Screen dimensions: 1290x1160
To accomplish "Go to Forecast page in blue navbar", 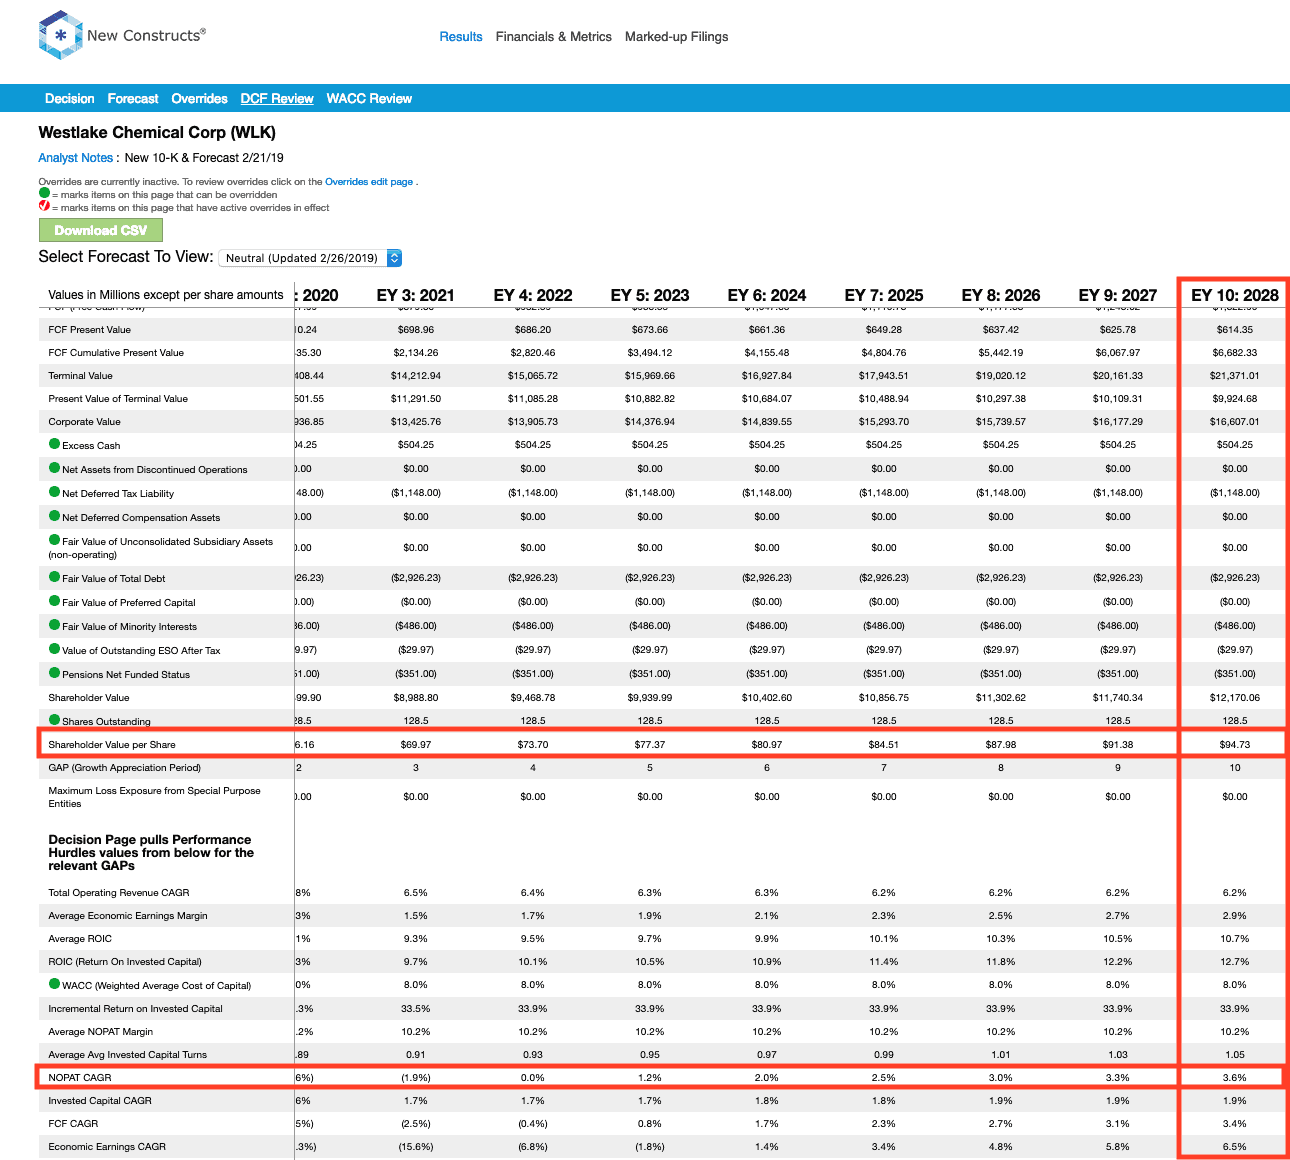I will point(133,99).
